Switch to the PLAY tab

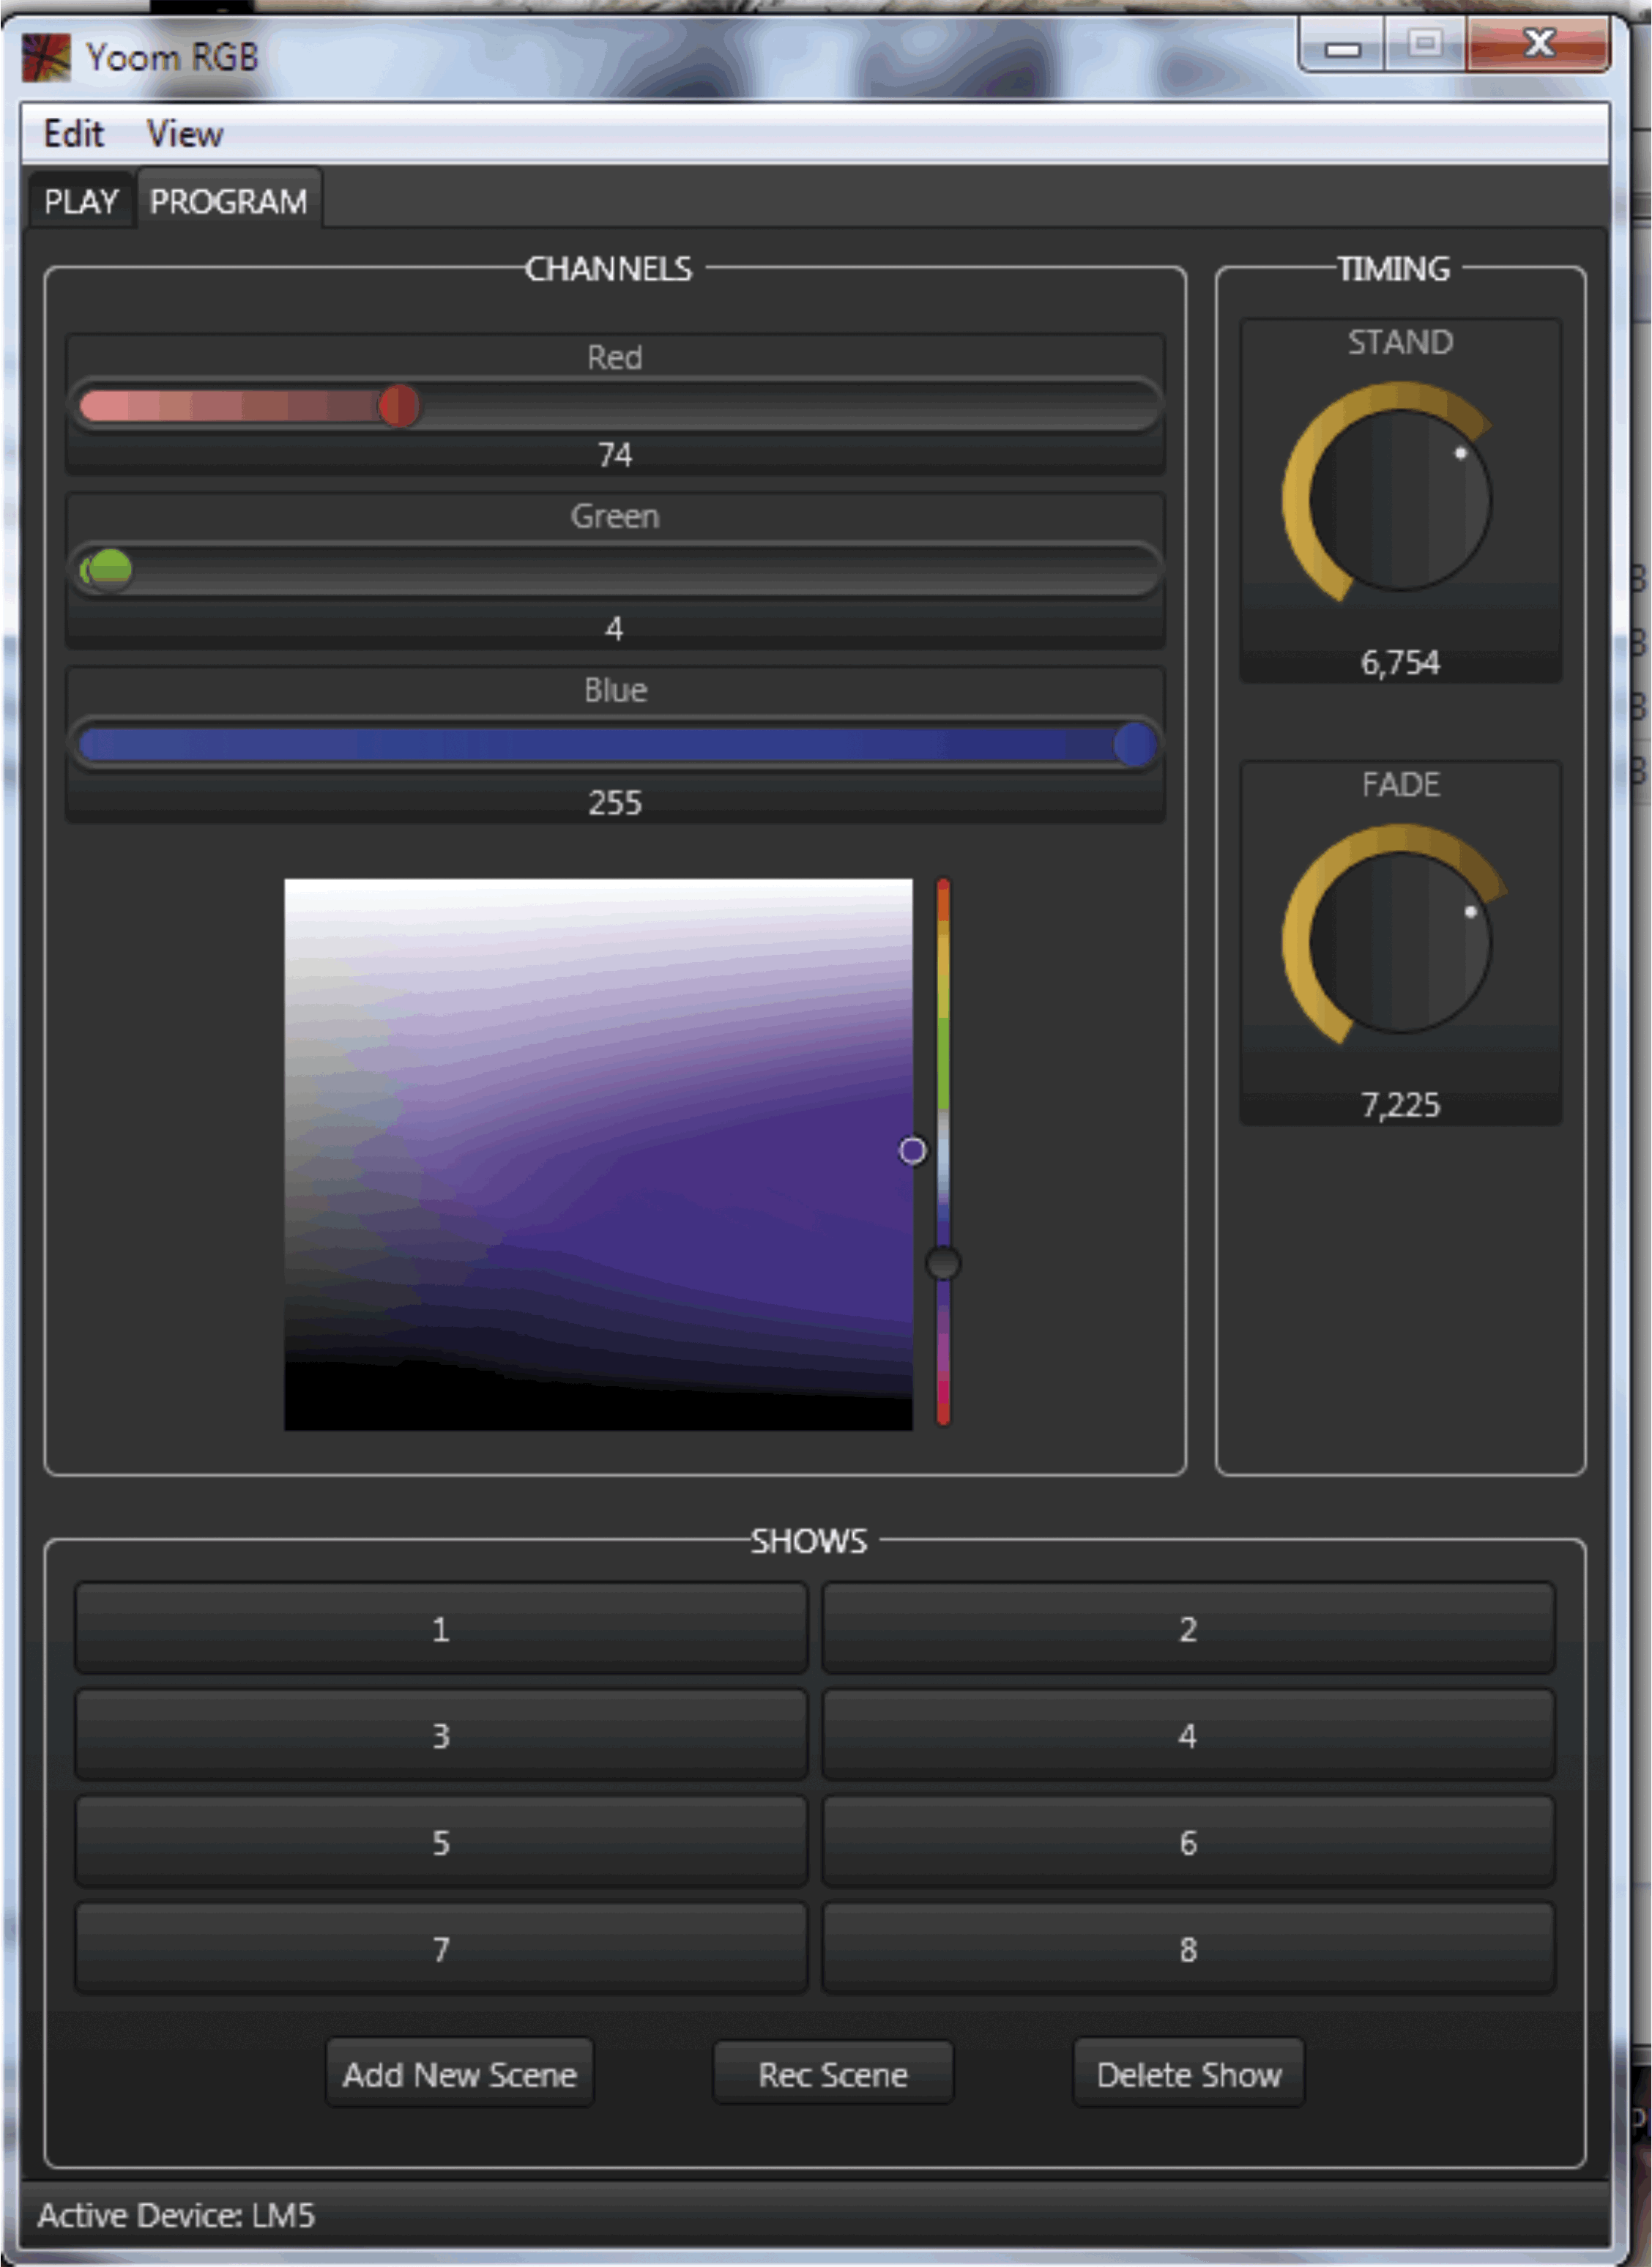81,202
